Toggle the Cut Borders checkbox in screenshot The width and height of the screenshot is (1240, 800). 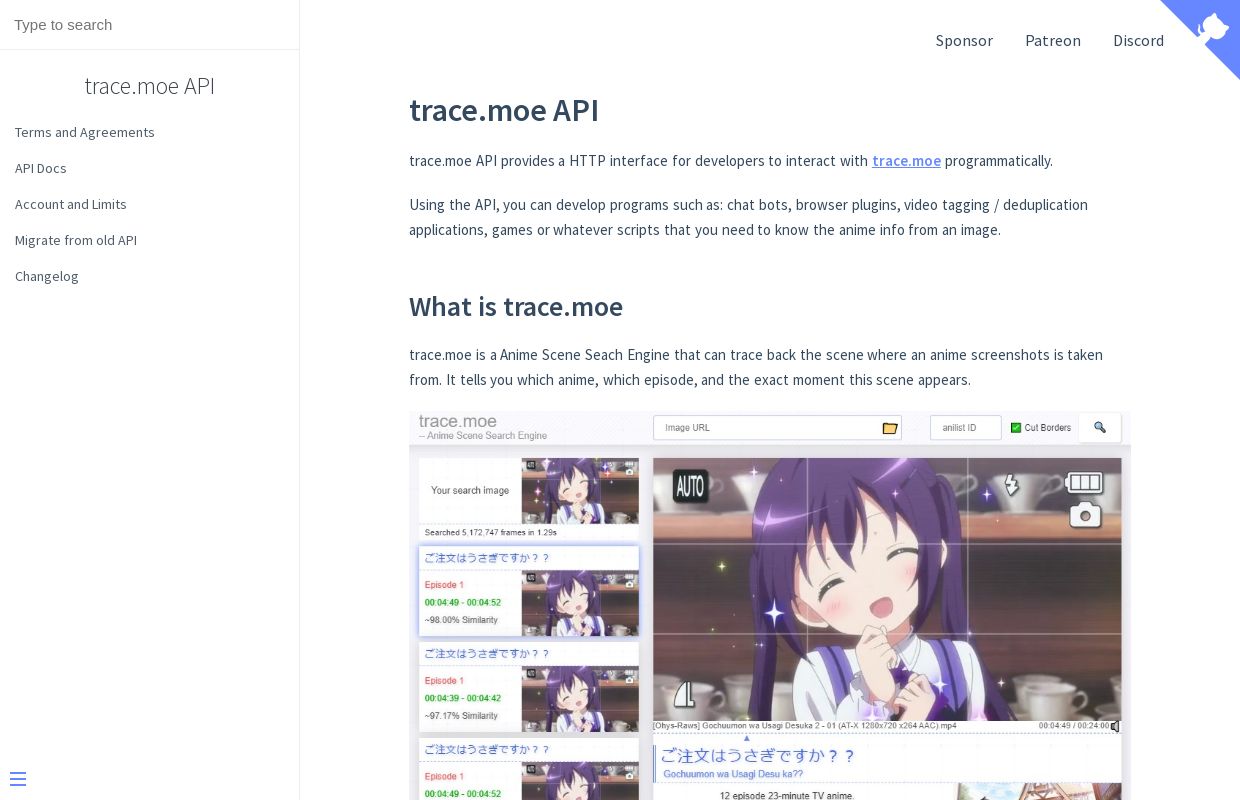point(1016,427)
